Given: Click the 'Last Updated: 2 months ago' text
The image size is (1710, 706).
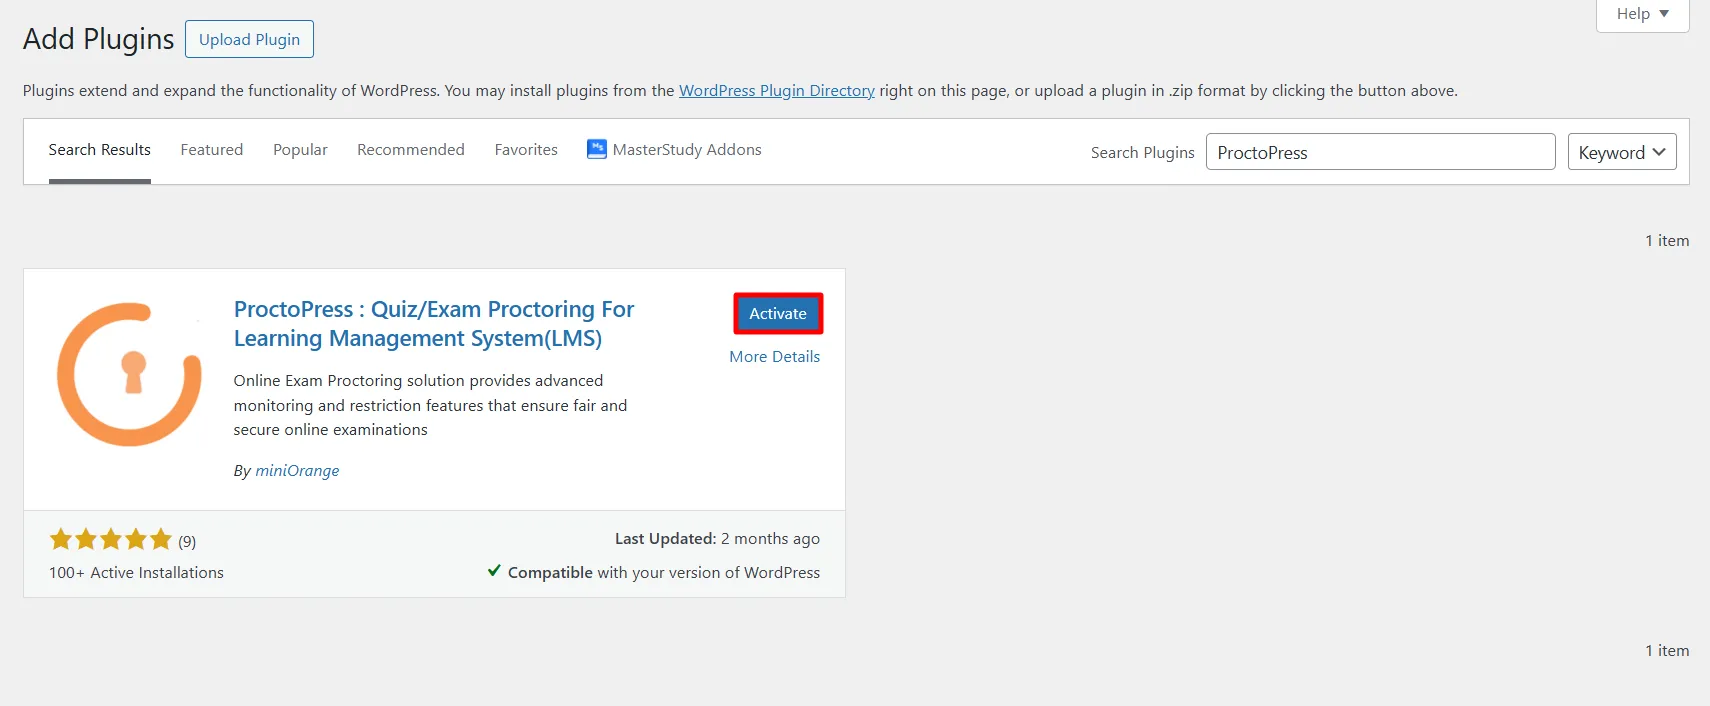Looking at the screenshot, I should (x=717, y=539).
